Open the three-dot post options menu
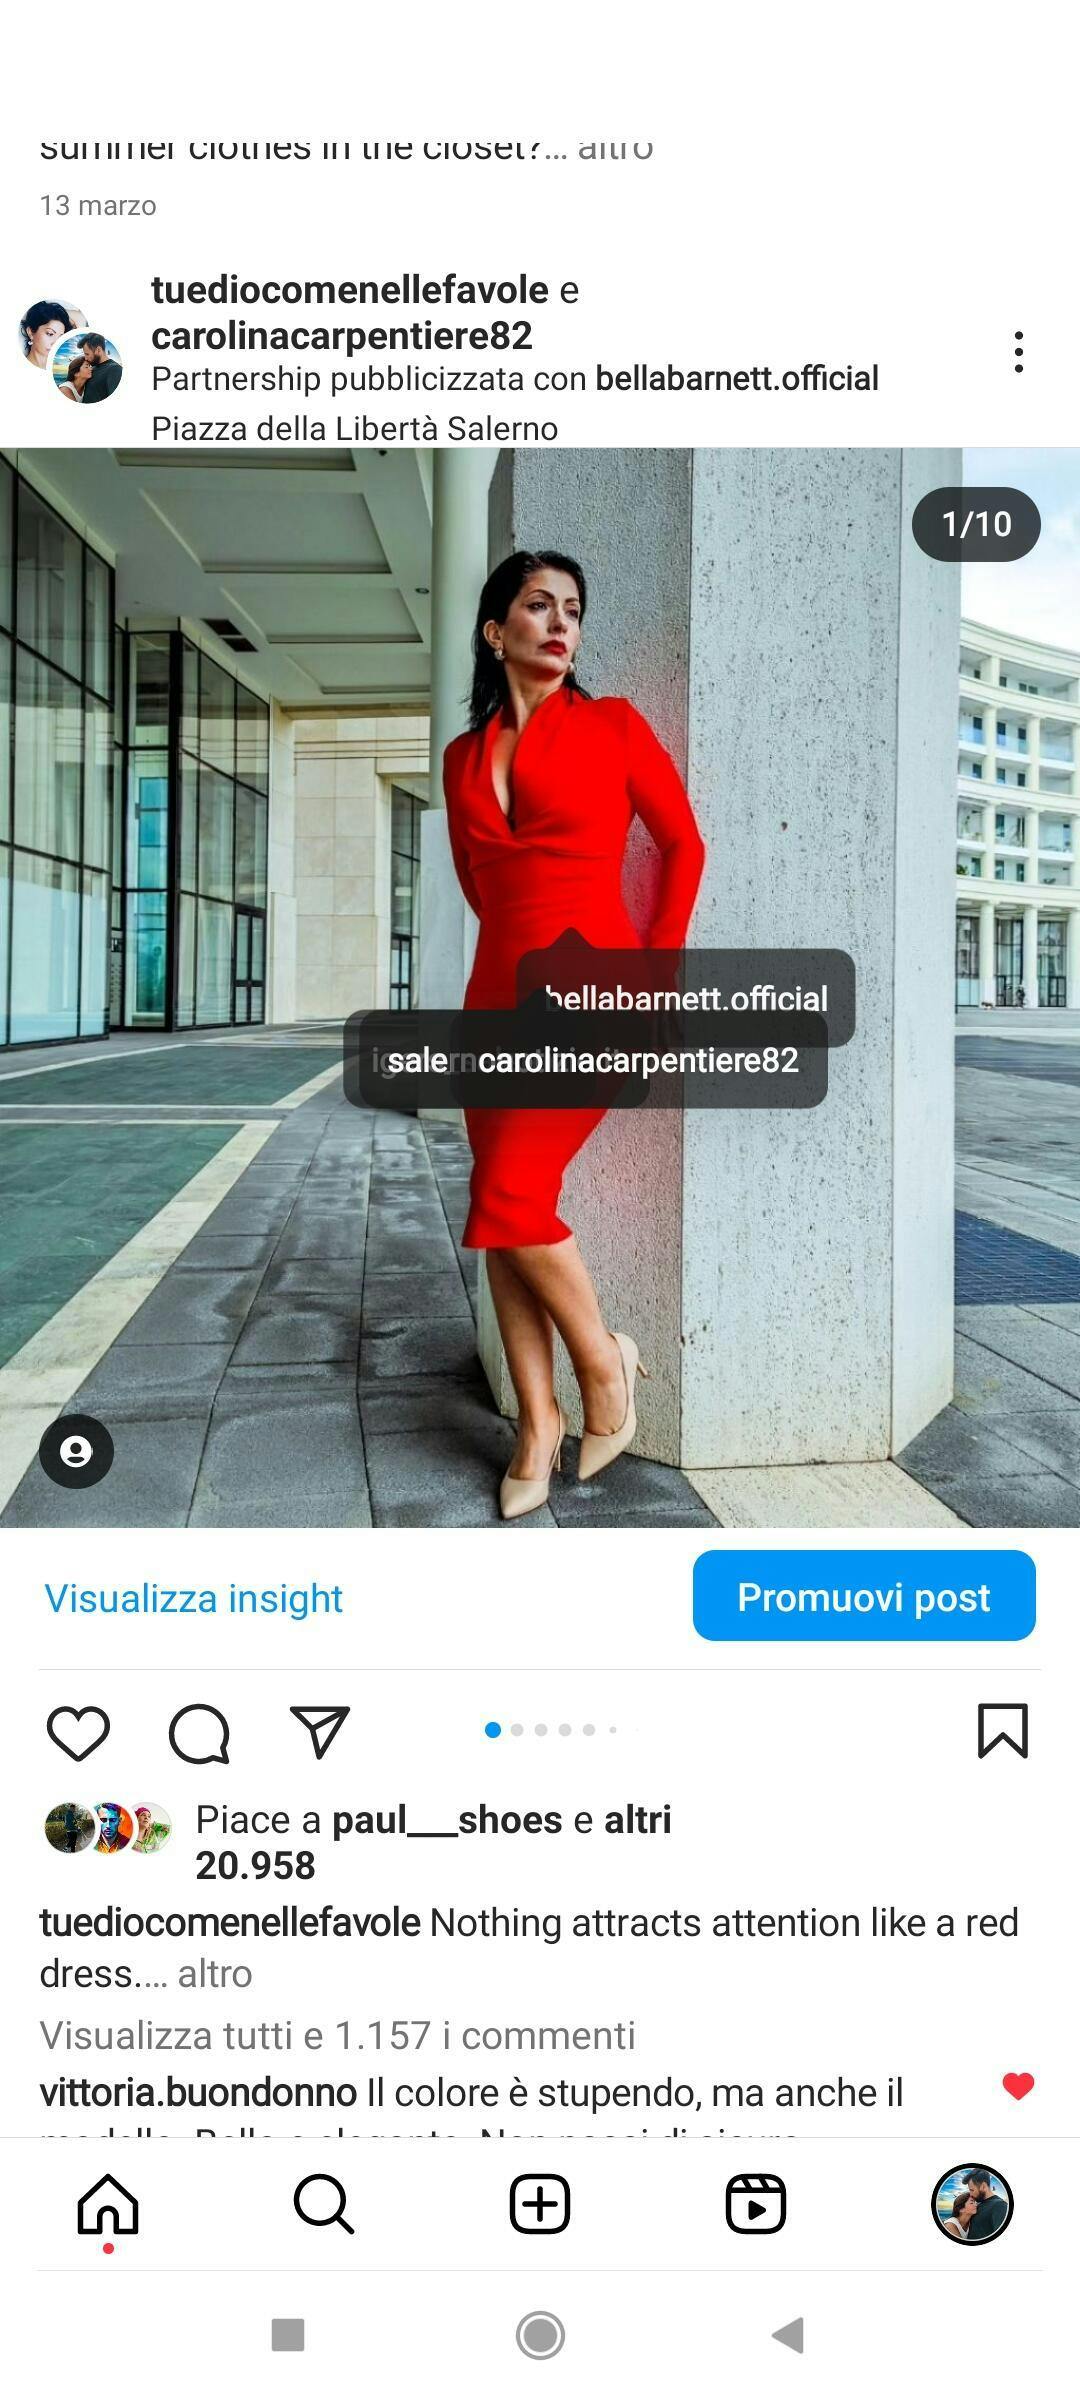Image resolution: width=1080 pixels, height=2400 pixels. [x=1018, y=352]
